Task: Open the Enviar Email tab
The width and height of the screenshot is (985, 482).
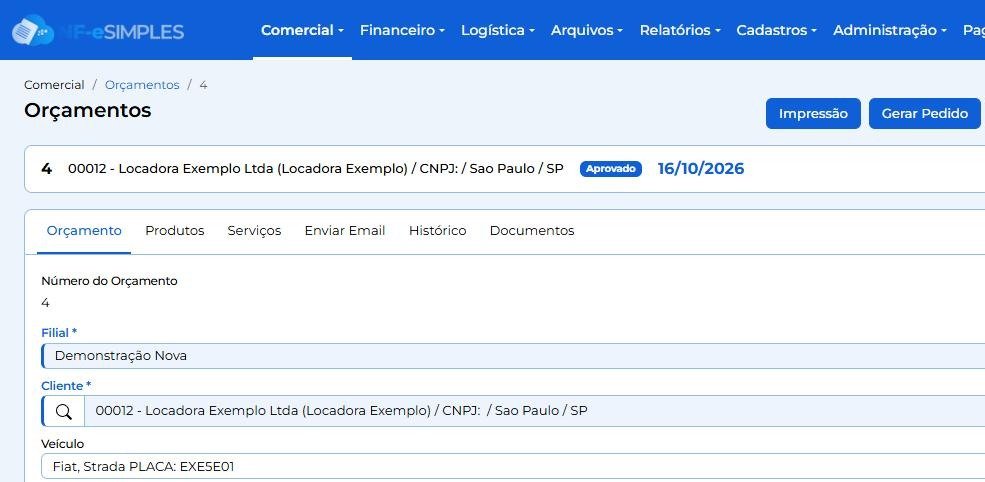Action: (345, 231)
